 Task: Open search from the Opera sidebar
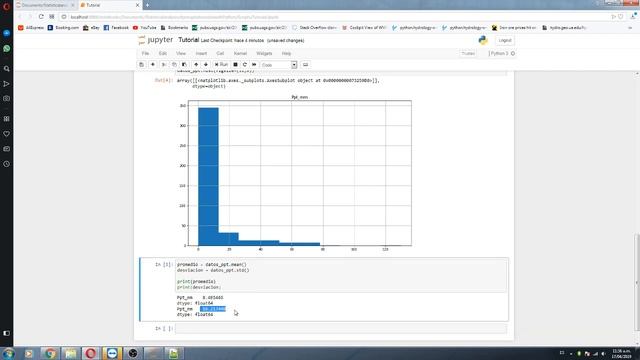click(7, 69)
